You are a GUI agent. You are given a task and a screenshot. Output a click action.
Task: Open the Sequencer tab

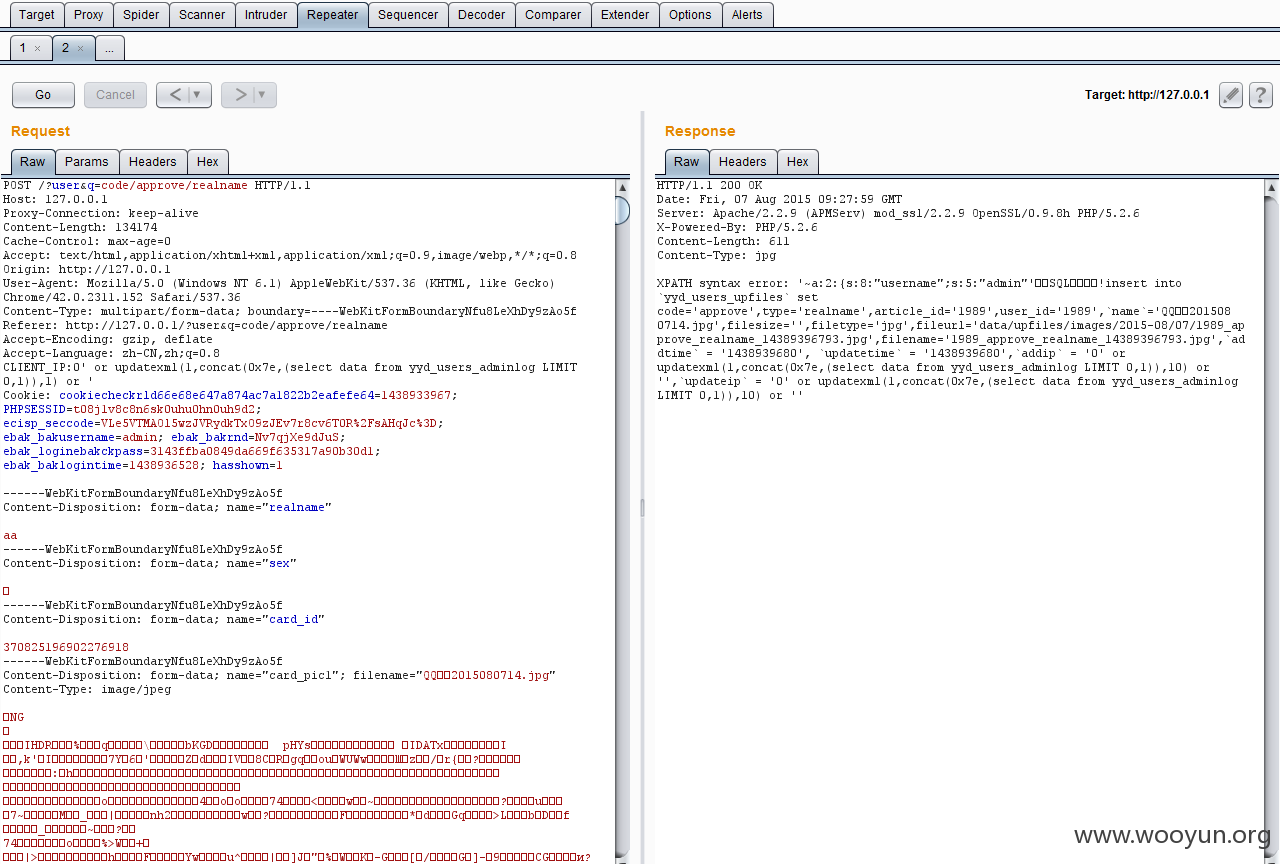[408, 14]
